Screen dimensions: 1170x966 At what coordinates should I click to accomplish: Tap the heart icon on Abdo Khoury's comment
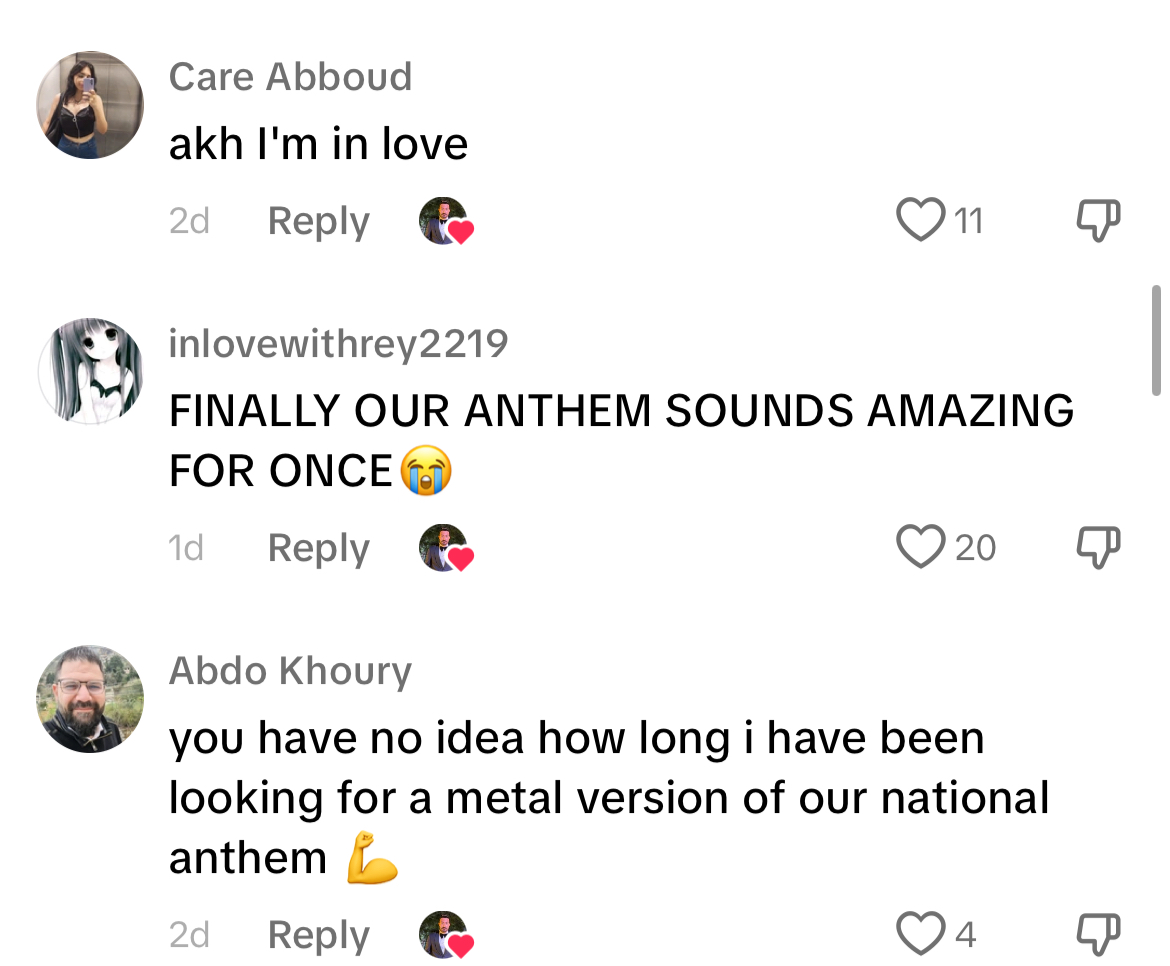pos(921,933)
